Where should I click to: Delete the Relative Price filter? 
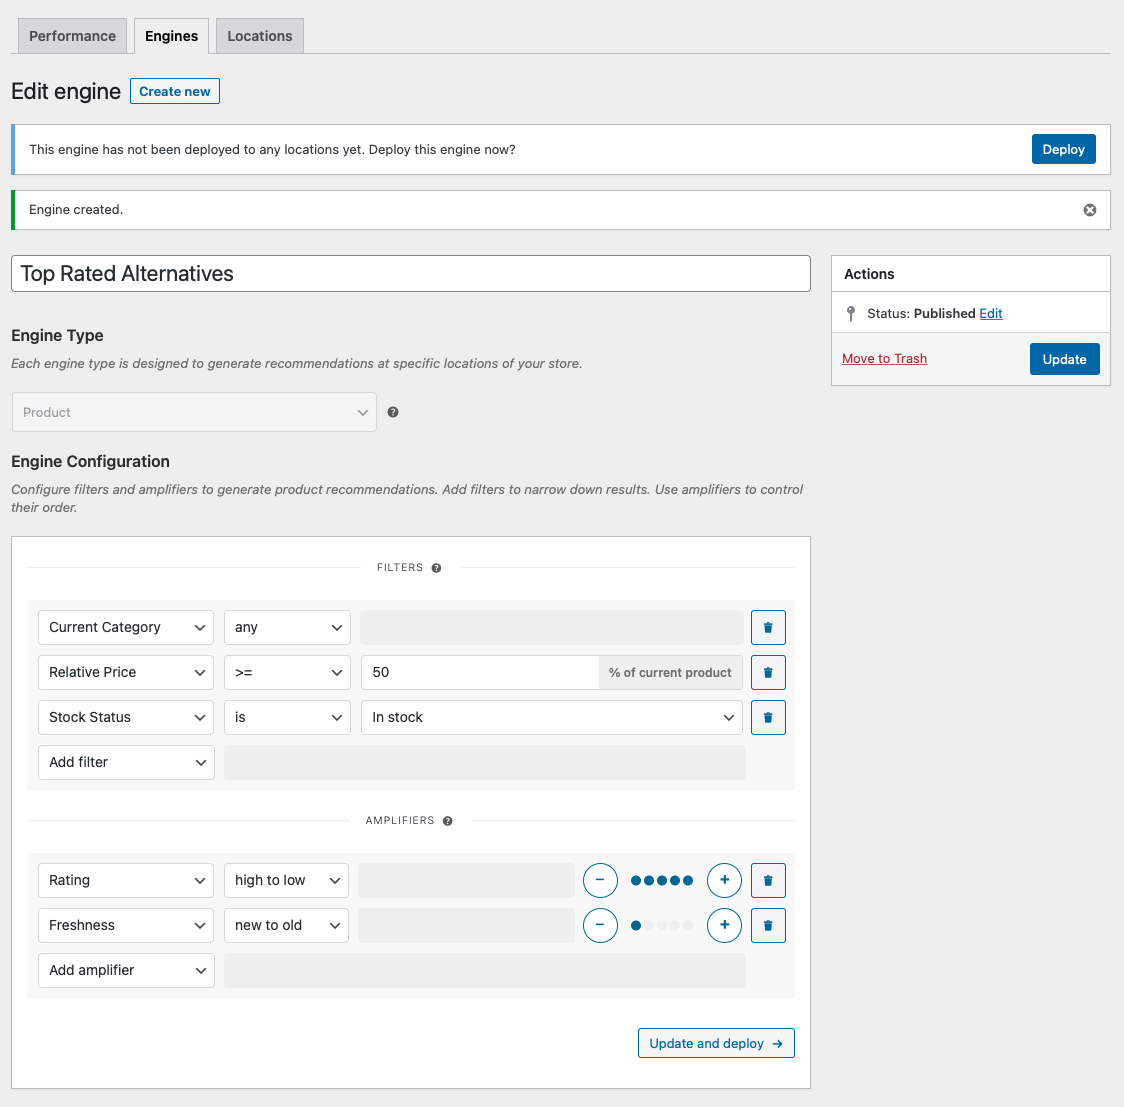[768, 672]
